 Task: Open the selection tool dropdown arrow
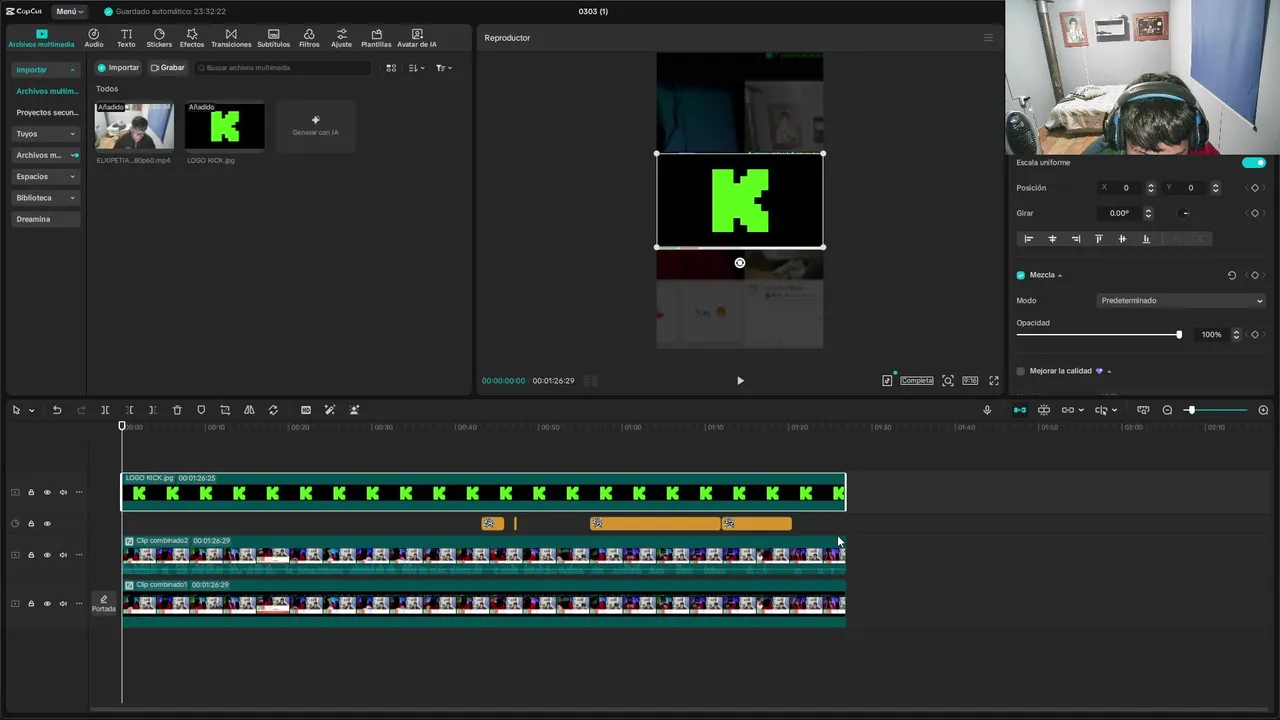tap(31, 411)
